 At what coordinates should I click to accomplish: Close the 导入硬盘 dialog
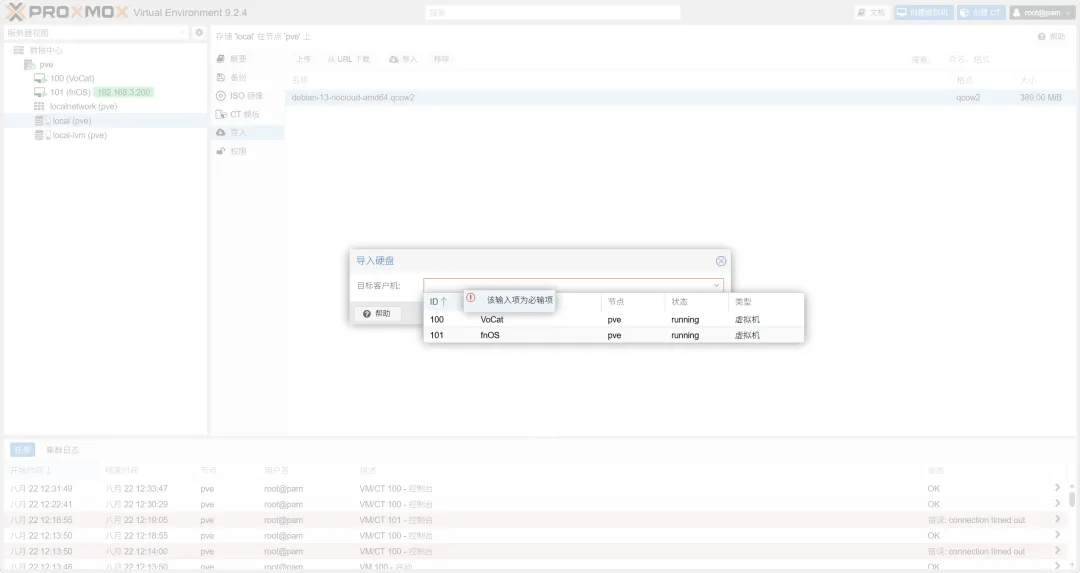point(720,261)
